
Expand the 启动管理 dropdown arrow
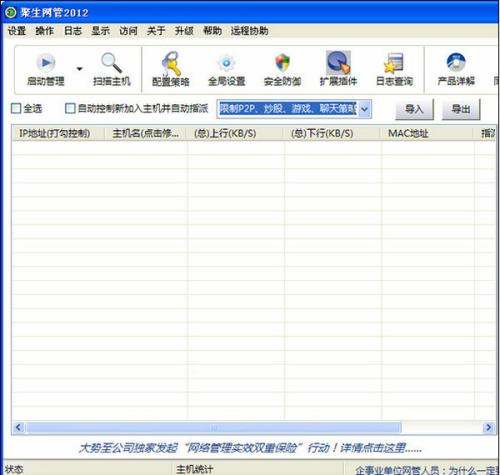[79, 69]
